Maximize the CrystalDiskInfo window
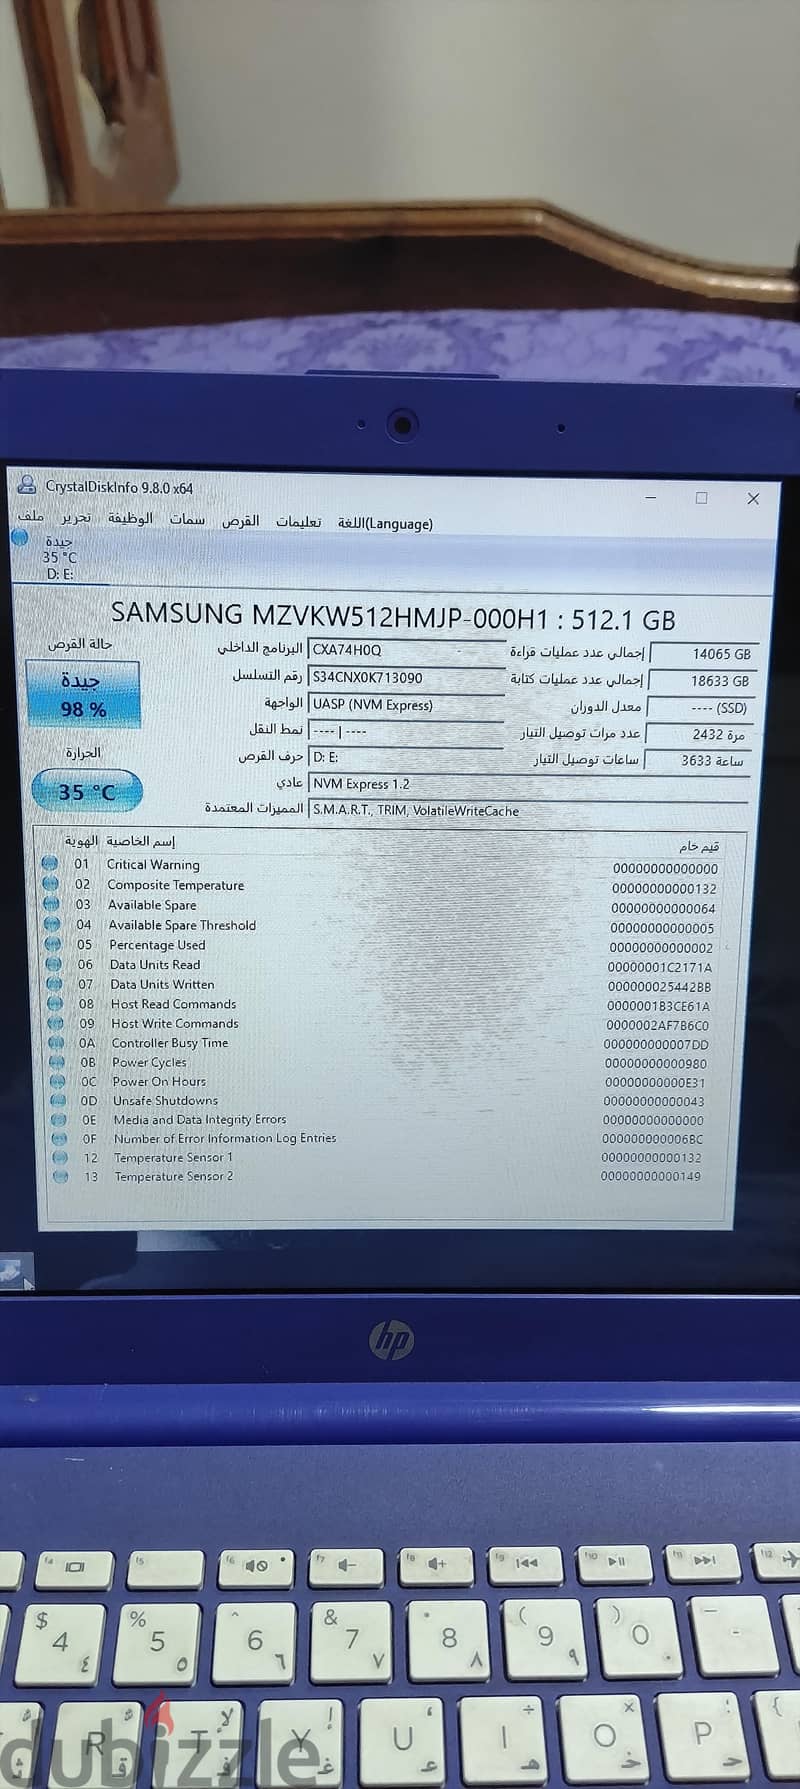This screenshot has width=800, height=1789. pyautogui.click(x=701, y=497)
